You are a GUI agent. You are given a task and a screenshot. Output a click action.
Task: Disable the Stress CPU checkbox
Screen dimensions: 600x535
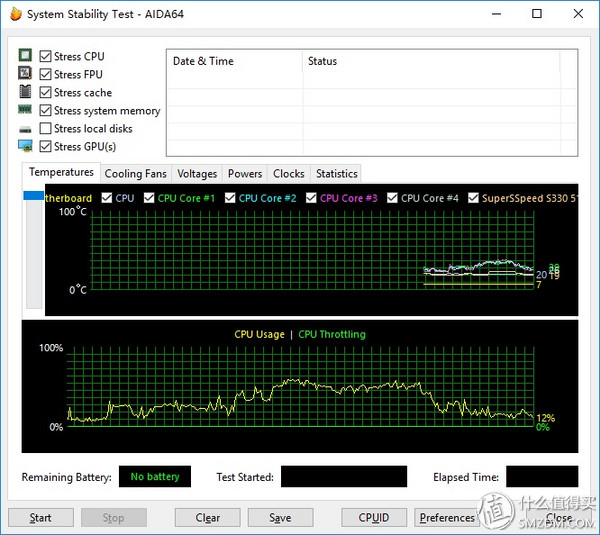point(46,57)
